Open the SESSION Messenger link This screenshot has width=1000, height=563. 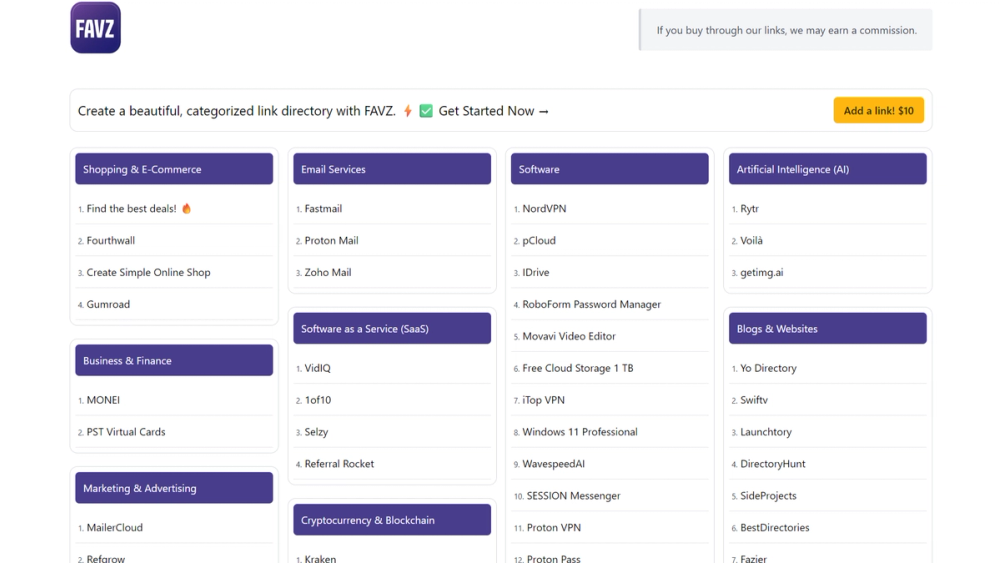click(573, 495)
